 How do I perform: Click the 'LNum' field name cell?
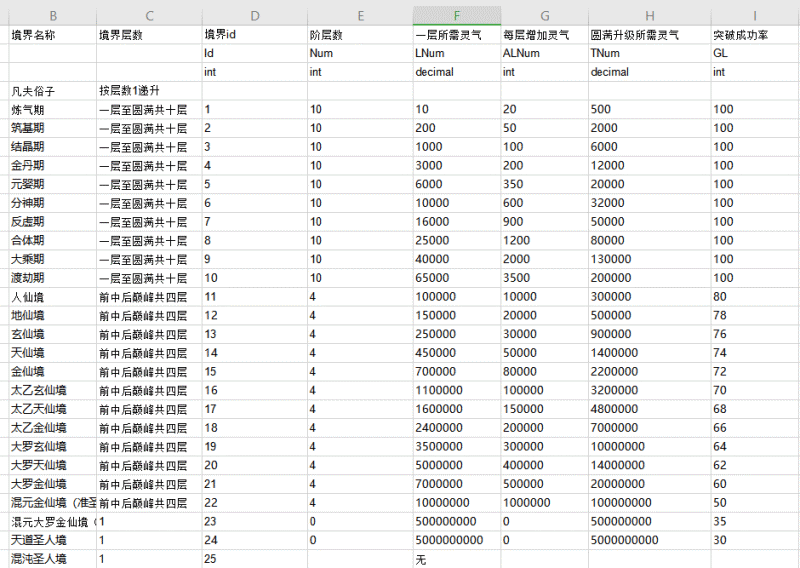(457, 54)
